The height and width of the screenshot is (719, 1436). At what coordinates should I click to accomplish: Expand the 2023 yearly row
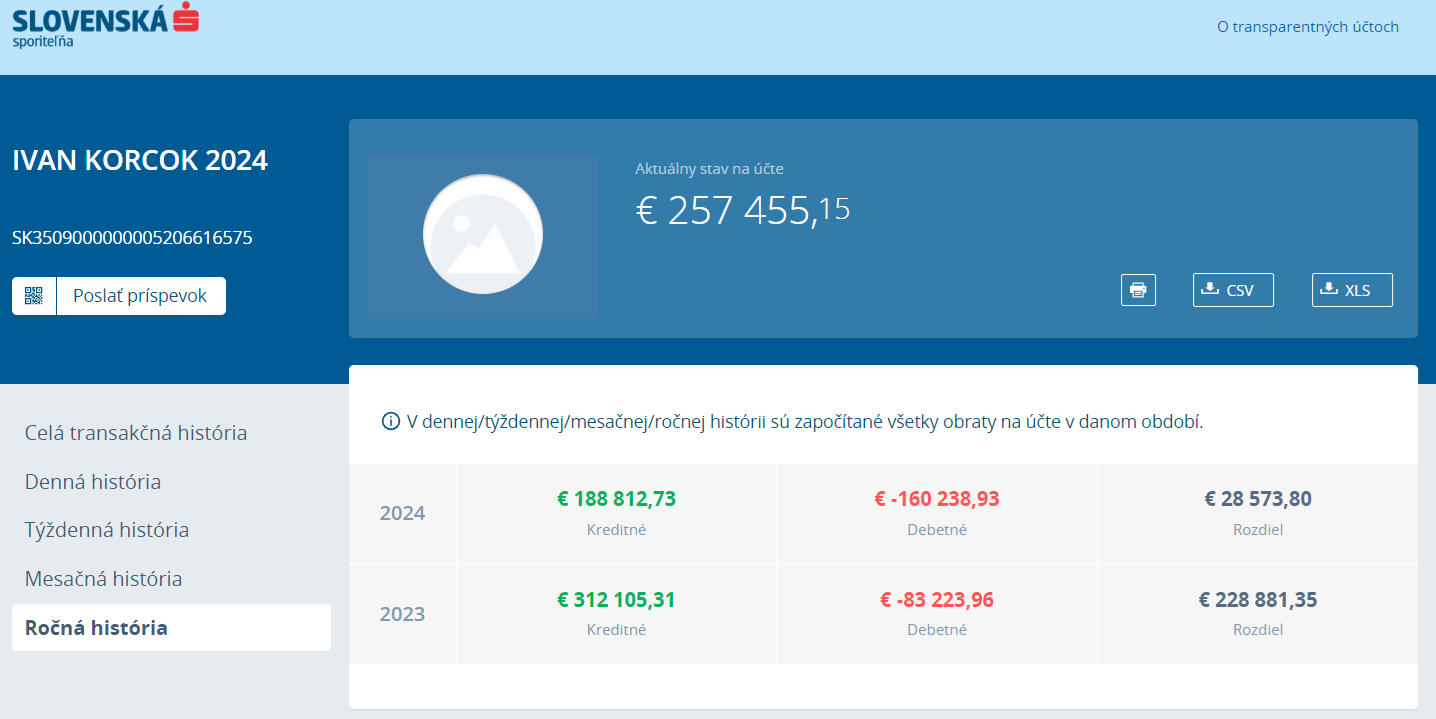(x=402, y=614)
